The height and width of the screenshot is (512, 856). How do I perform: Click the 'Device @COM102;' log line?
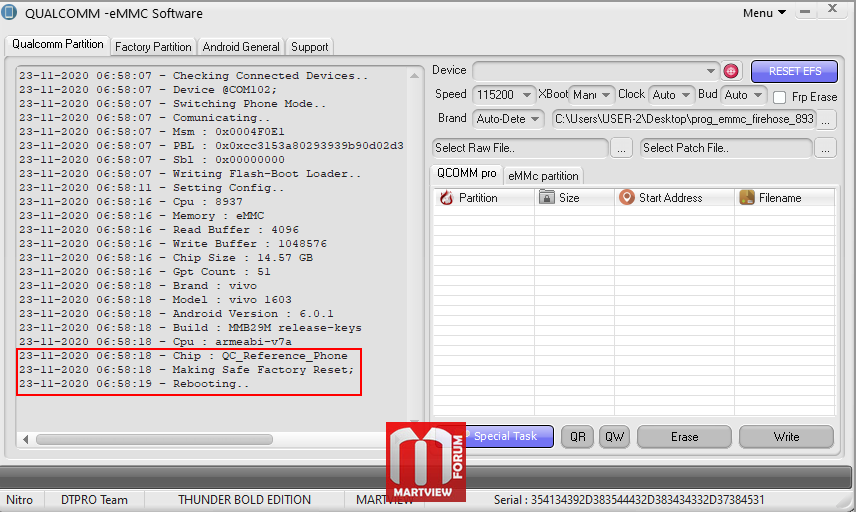148,90
